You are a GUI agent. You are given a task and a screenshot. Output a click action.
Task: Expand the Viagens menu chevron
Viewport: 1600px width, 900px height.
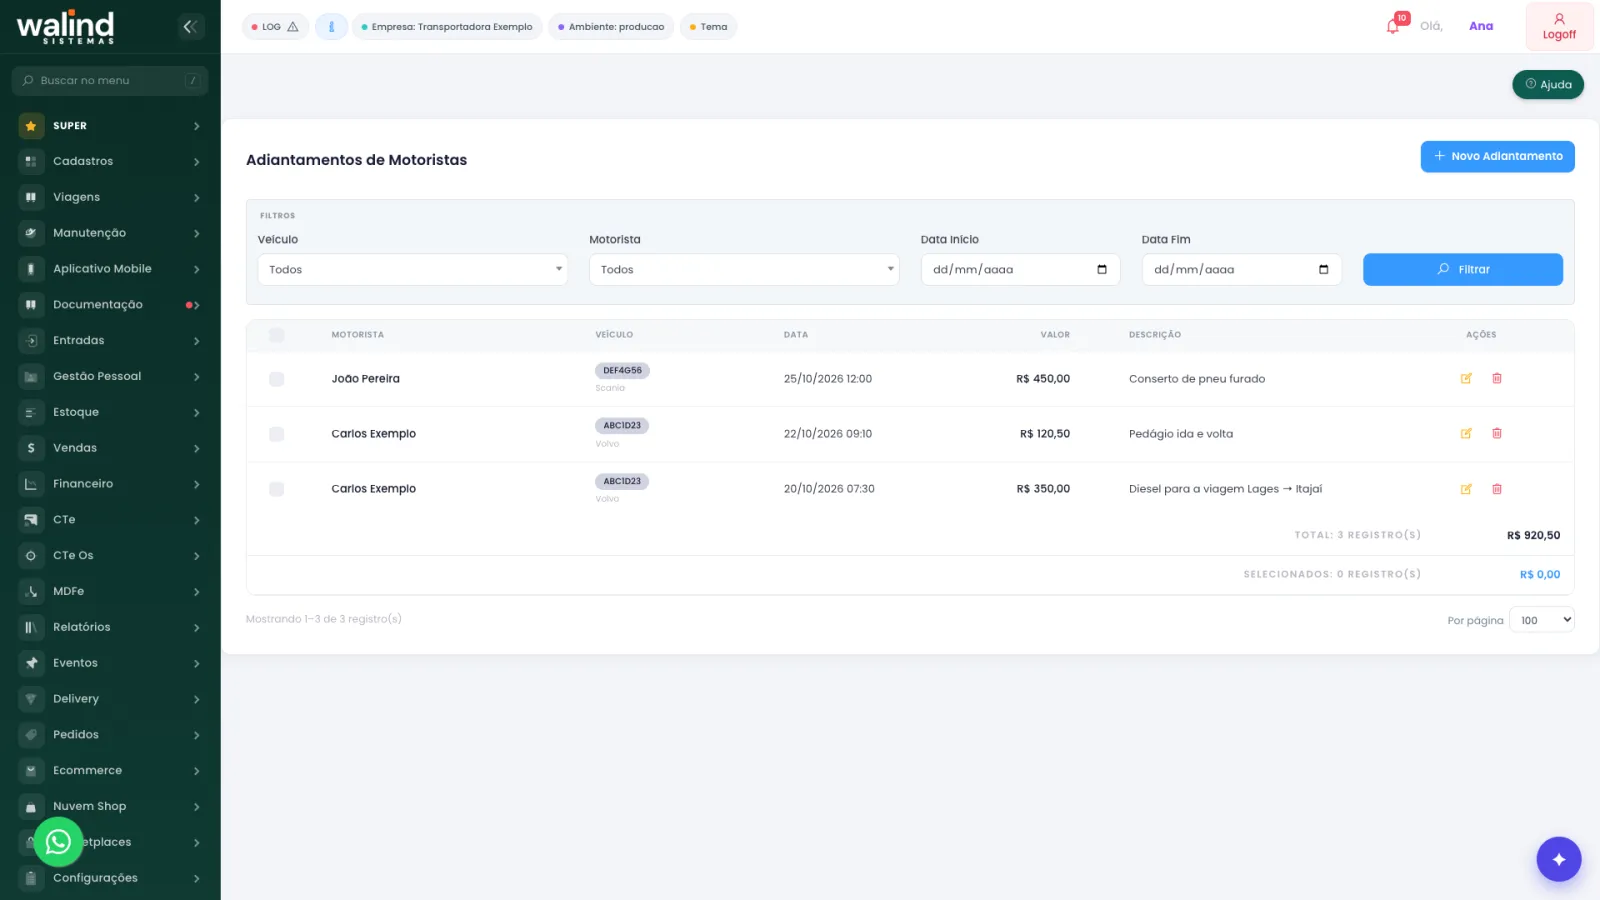point(196,198)
